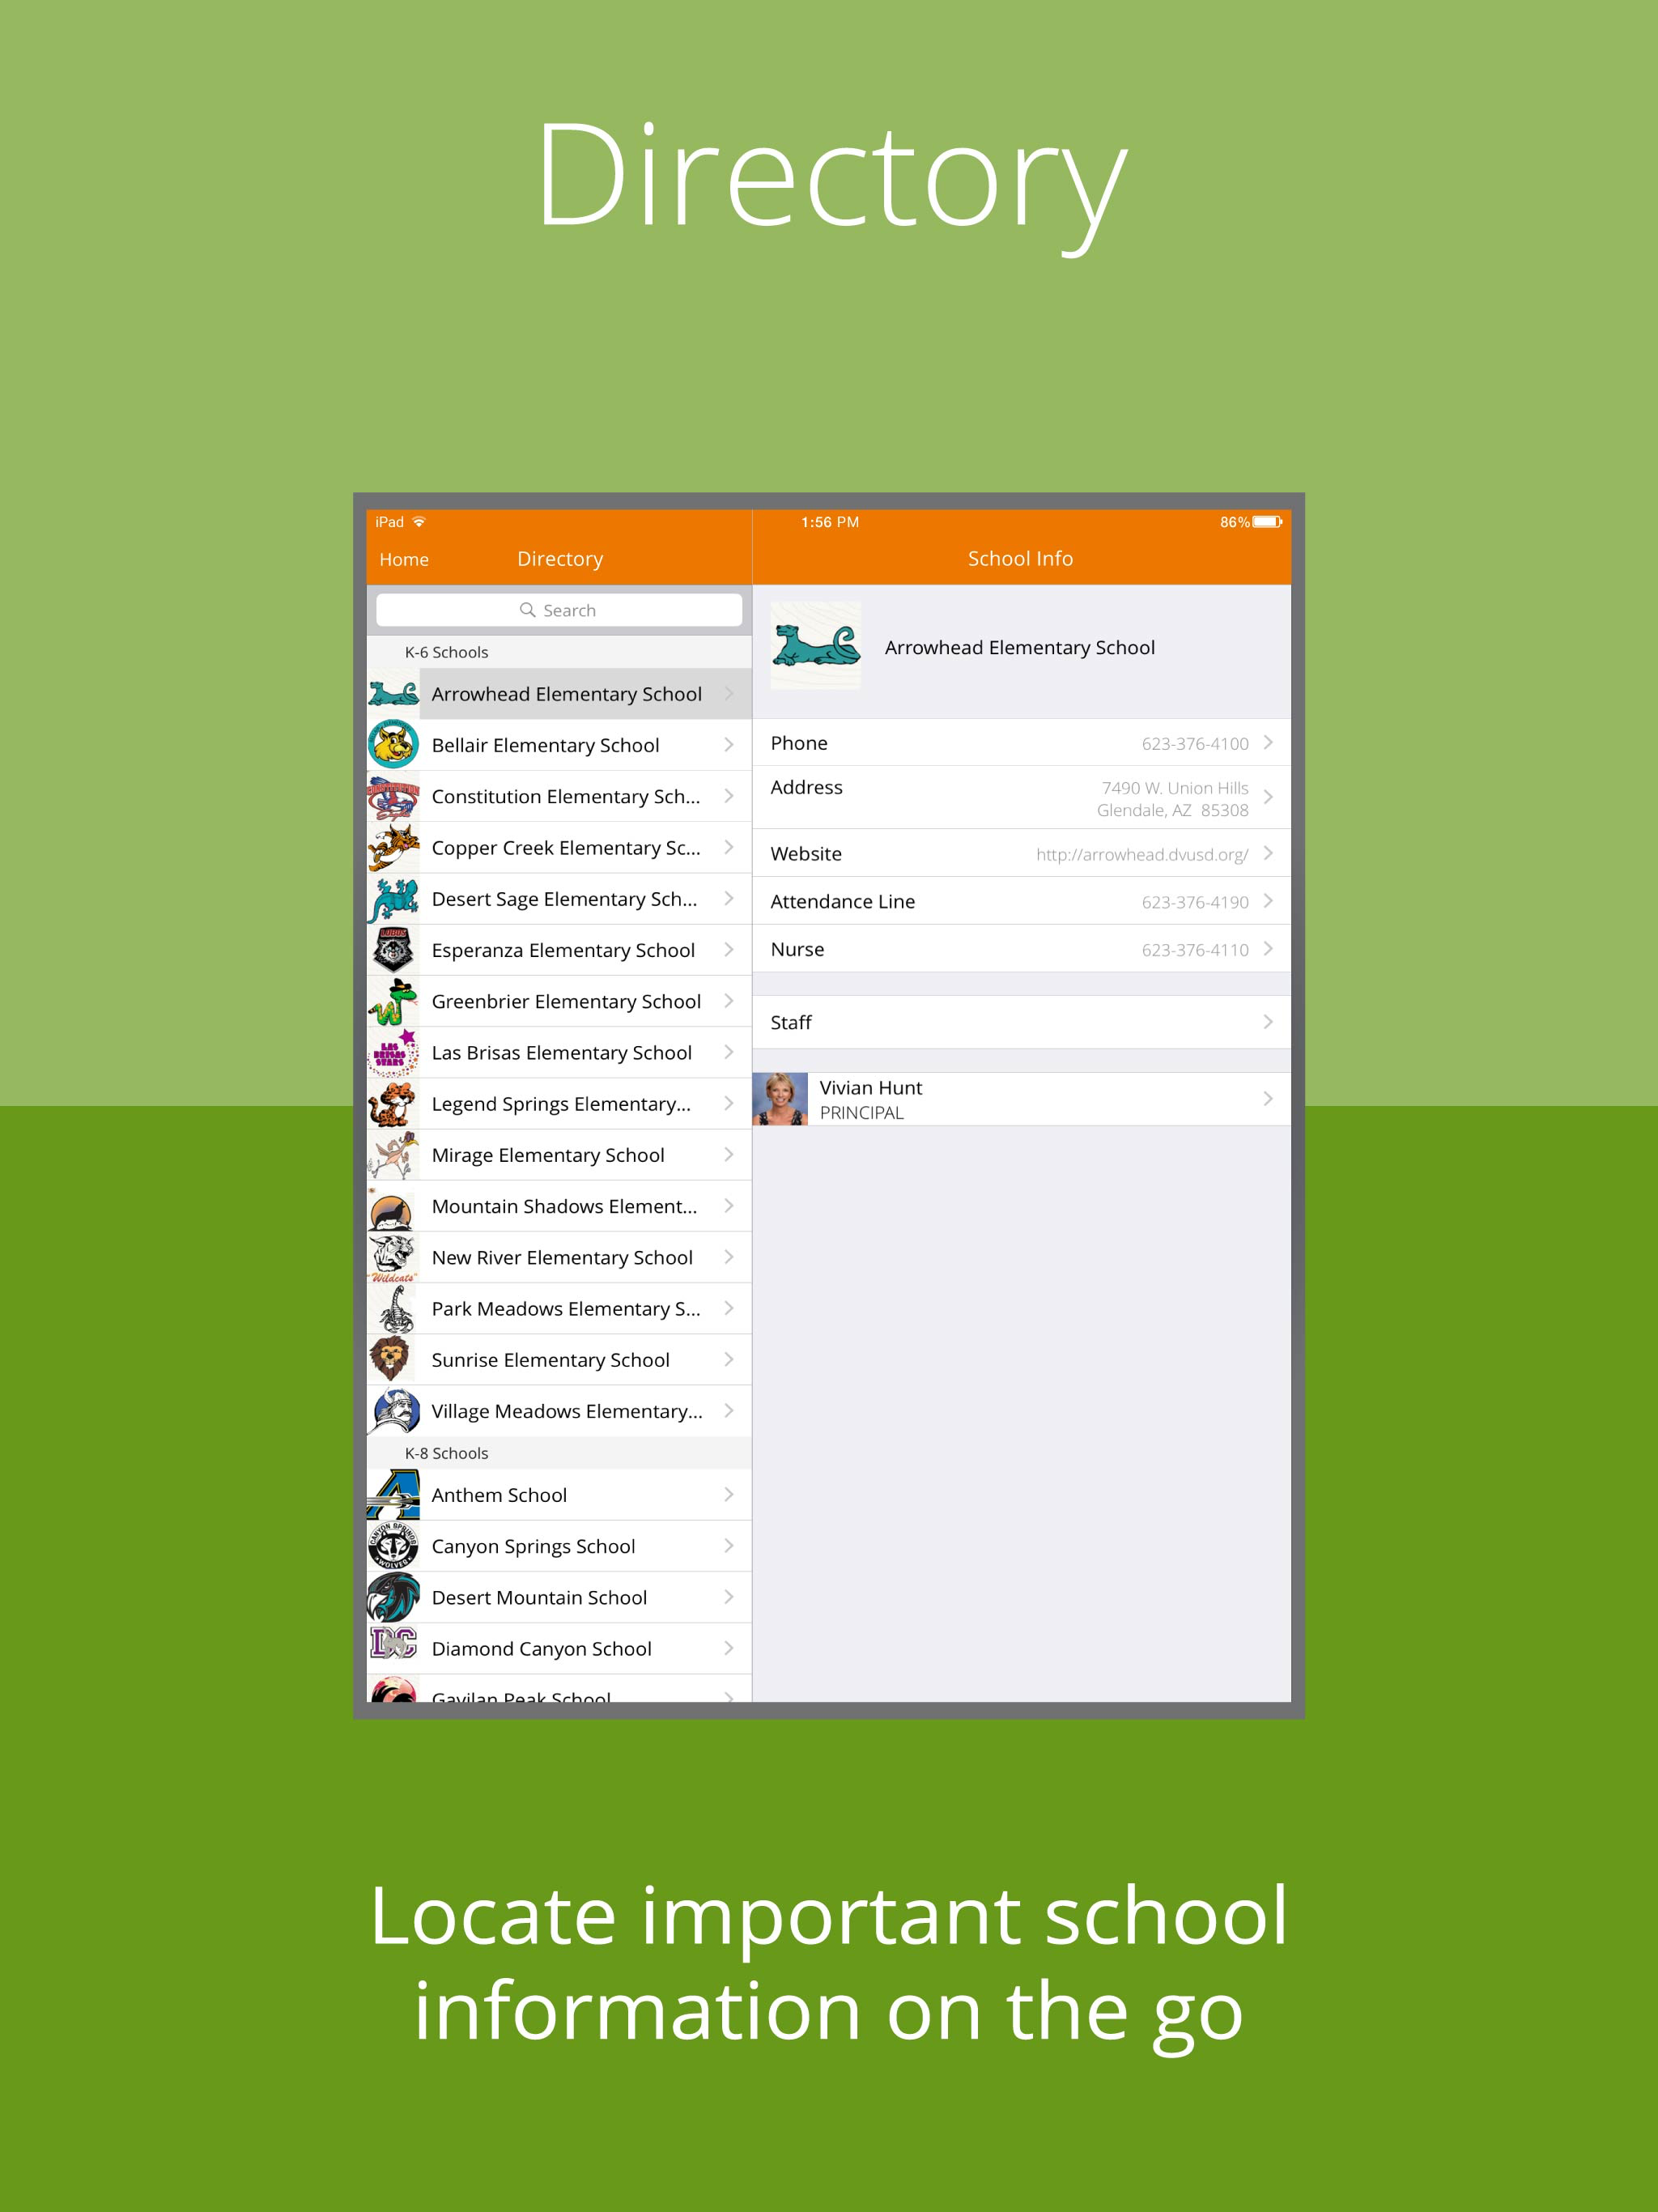Go back using the Home button
The width and height of the screenshot is (1658, 2212).
(x=404, y=559)
